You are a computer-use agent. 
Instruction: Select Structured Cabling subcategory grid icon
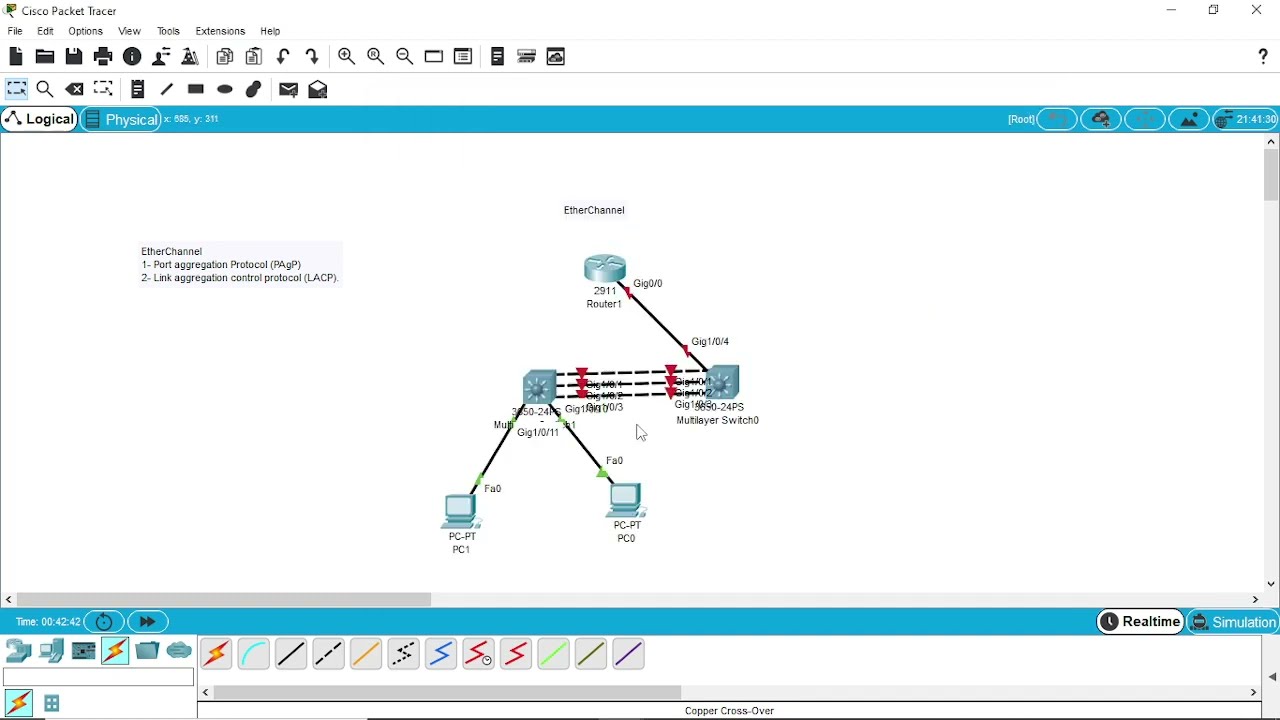52,704
